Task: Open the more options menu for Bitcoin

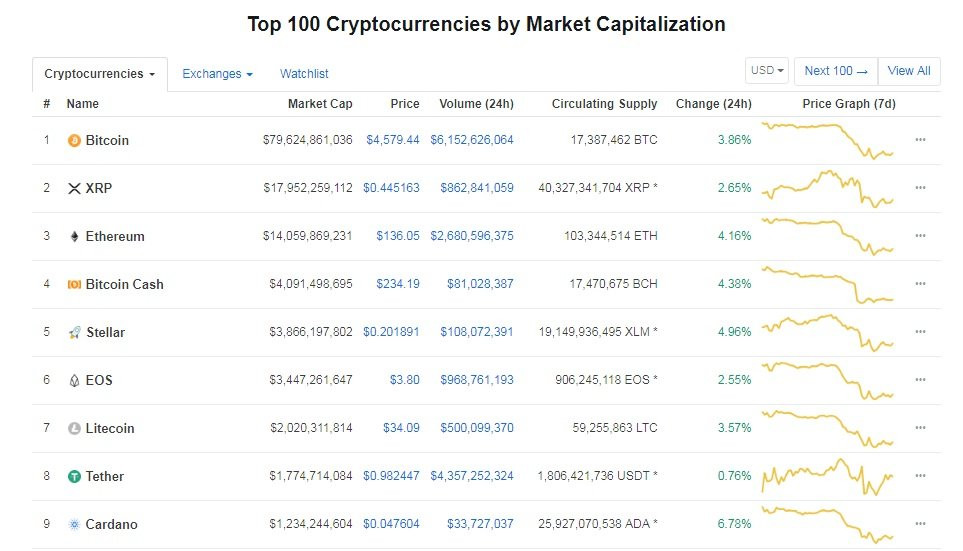Action: (920, 141)
